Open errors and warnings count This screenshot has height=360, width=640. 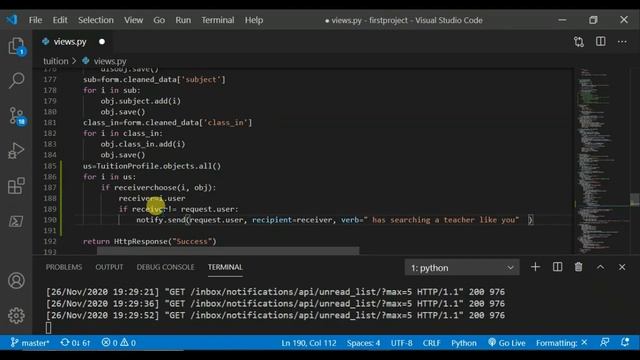coord(119,343)
